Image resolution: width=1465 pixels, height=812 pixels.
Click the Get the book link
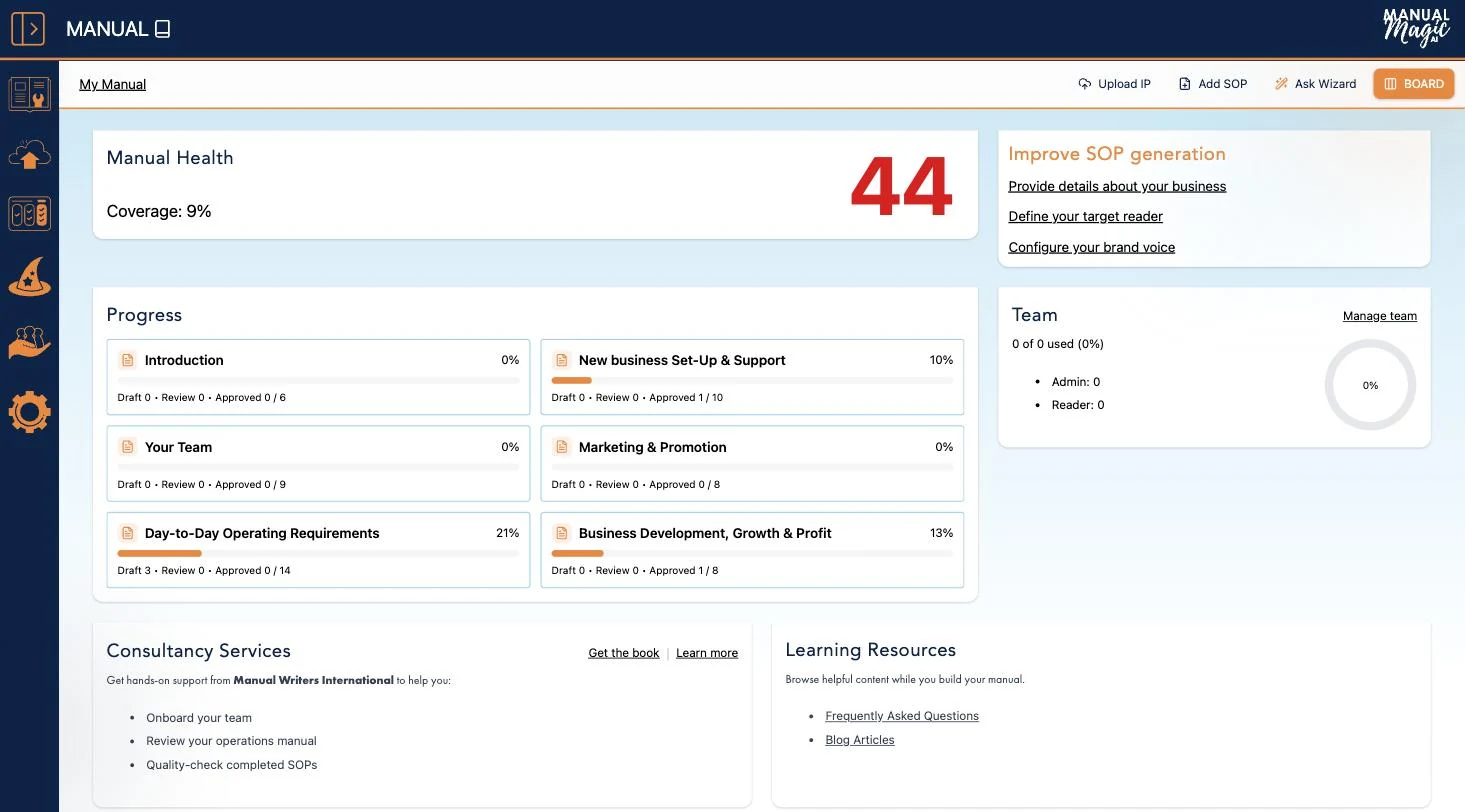tap(624, 653)
